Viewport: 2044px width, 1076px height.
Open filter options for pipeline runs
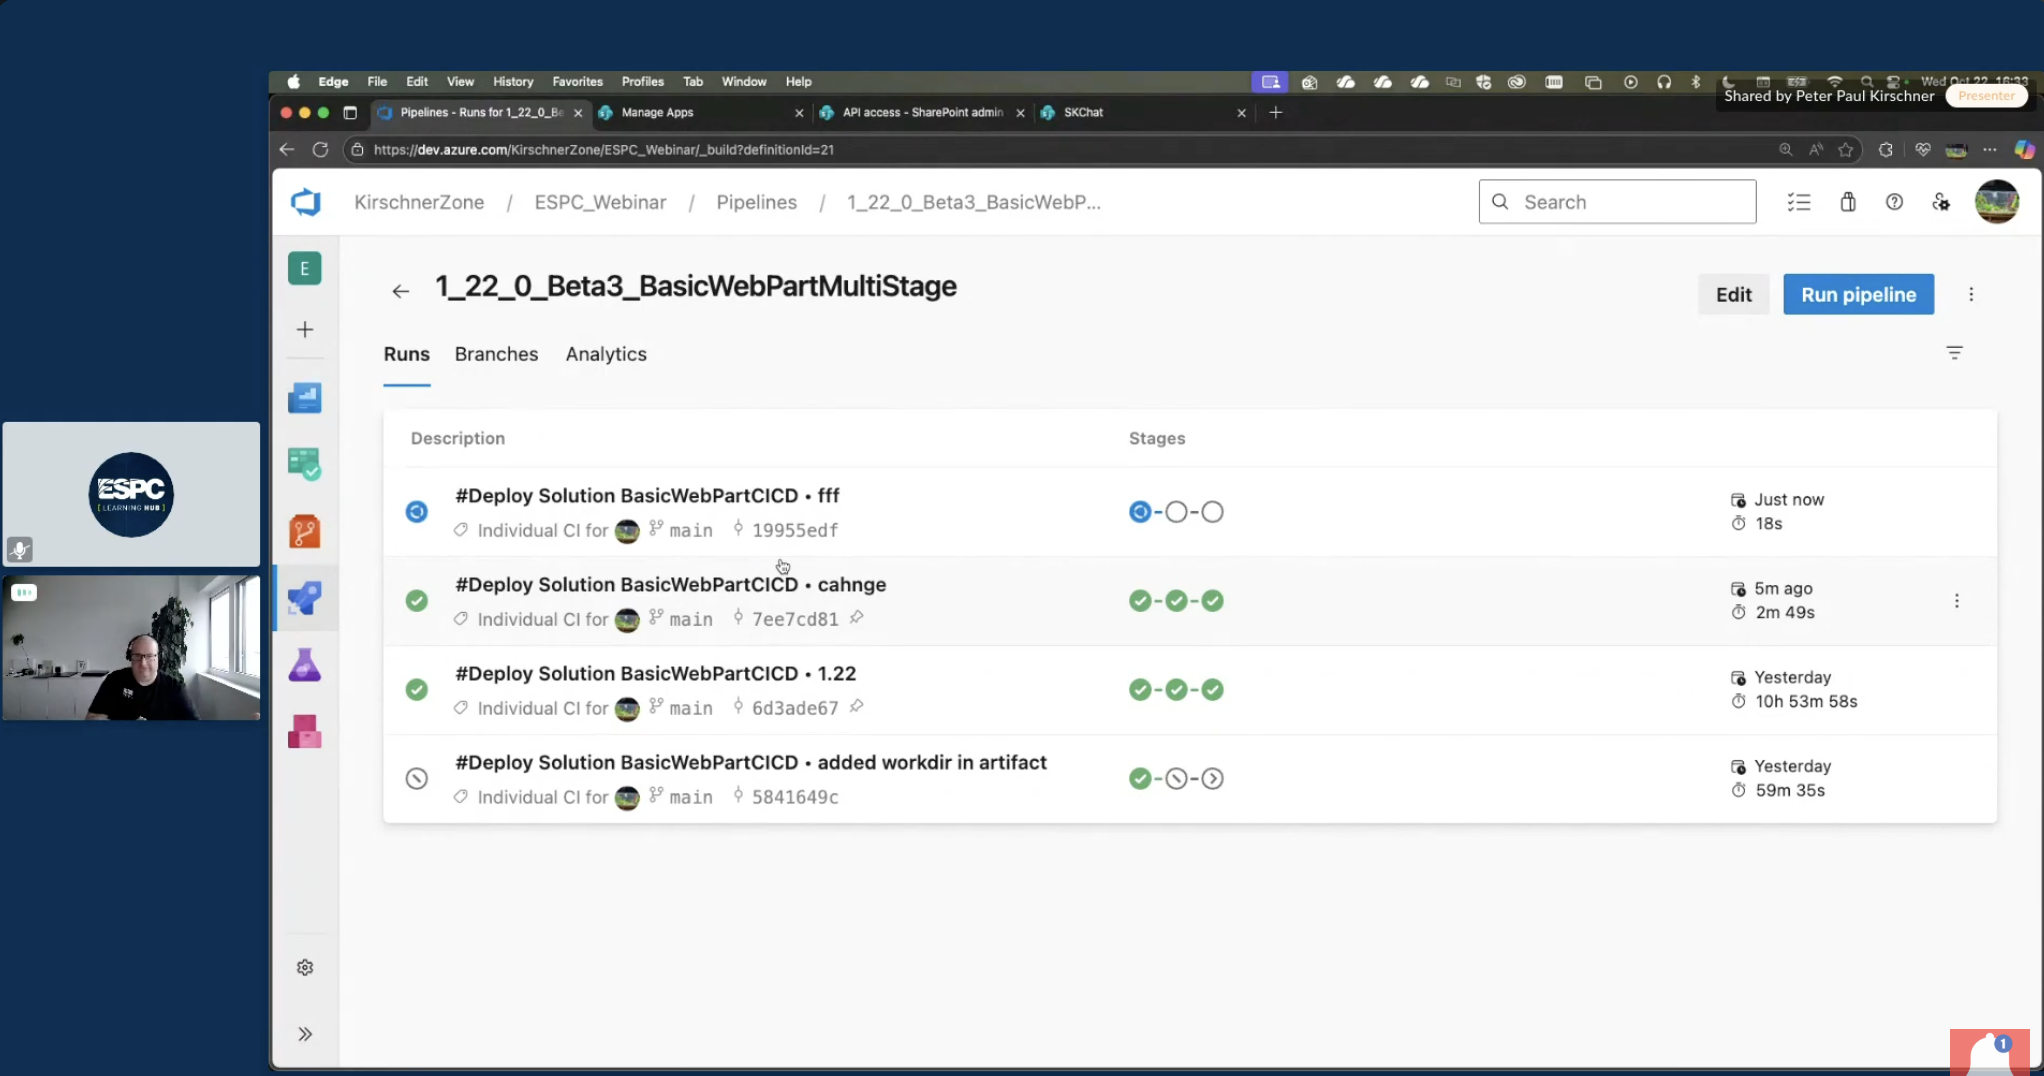[1954, 353]
